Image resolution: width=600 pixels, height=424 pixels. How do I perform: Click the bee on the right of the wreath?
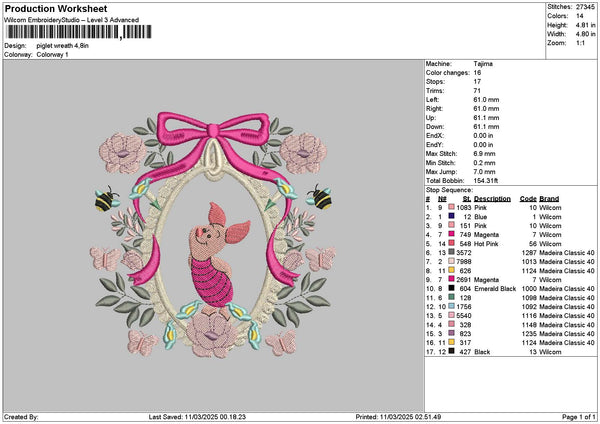320,197
